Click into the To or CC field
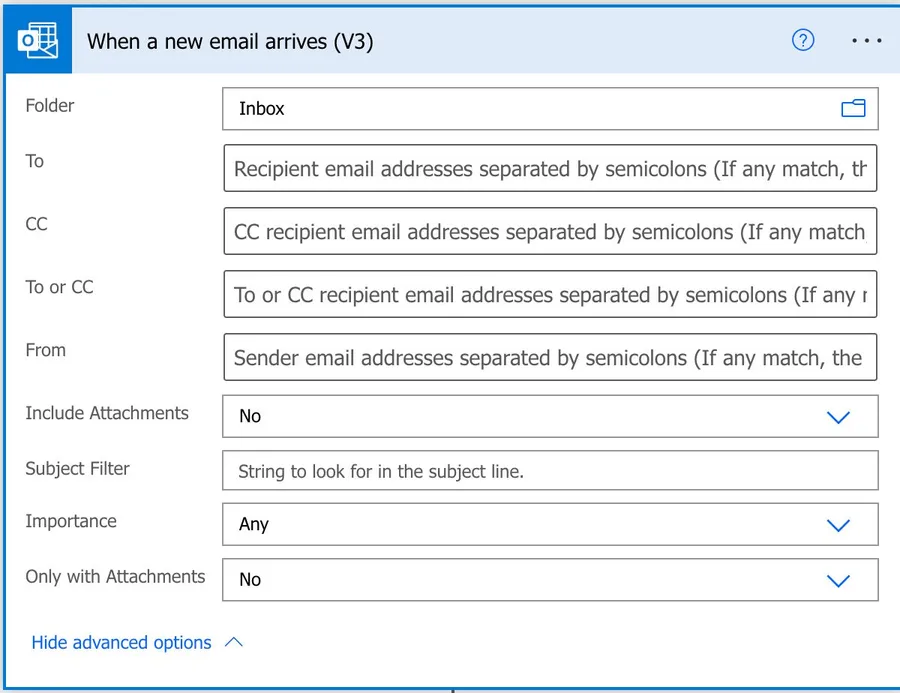This screenshot has height=693, width=900. 549,295
